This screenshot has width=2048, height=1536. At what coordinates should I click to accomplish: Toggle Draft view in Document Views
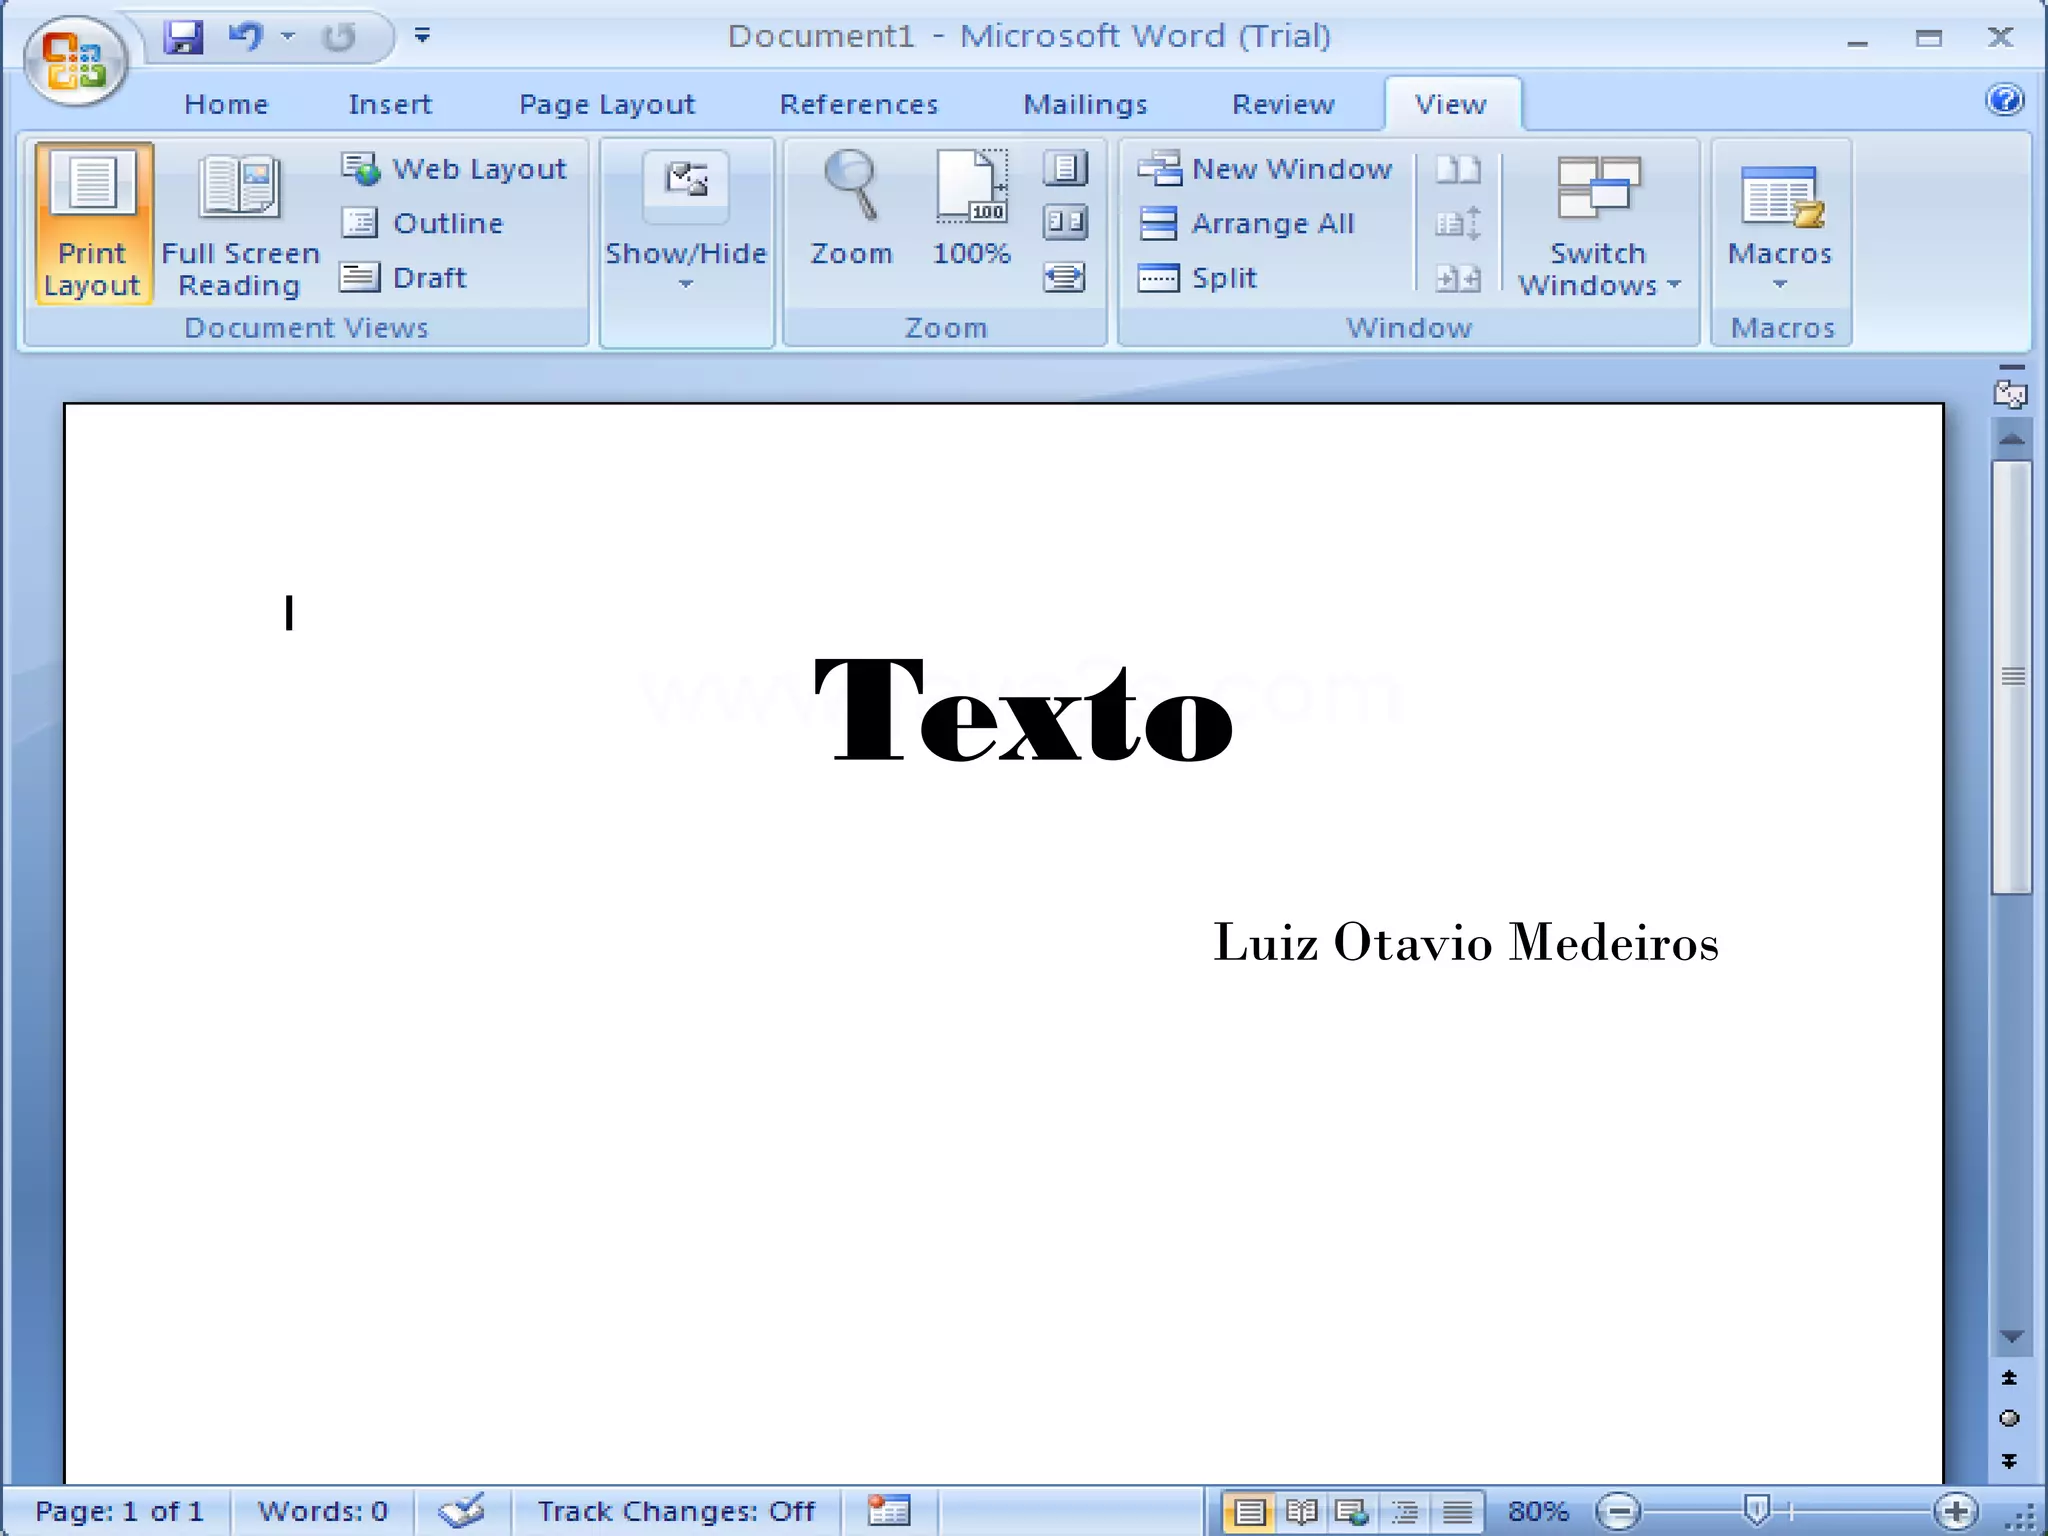click(x=404, y=277)
